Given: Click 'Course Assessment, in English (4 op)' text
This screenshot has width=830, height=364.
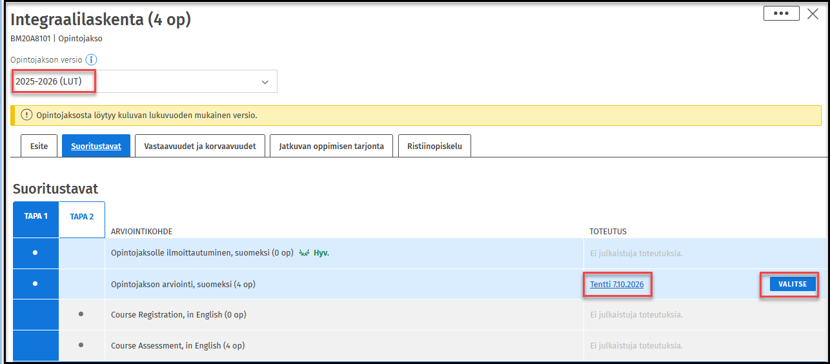Looking at the screenshot, I should (177, 345).
